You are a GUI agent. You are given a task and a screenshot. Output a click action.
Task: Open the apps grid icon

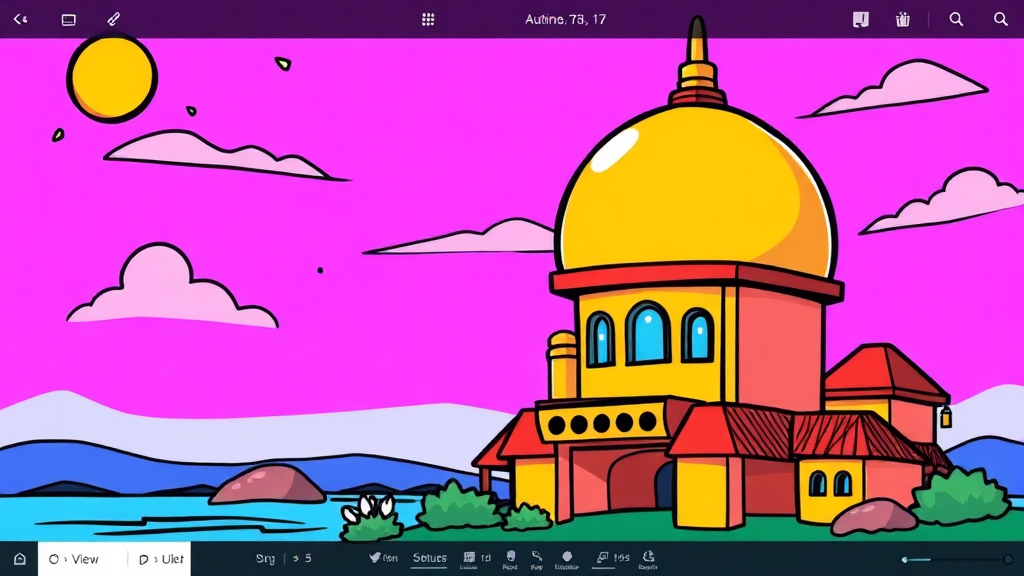[428, 19]
